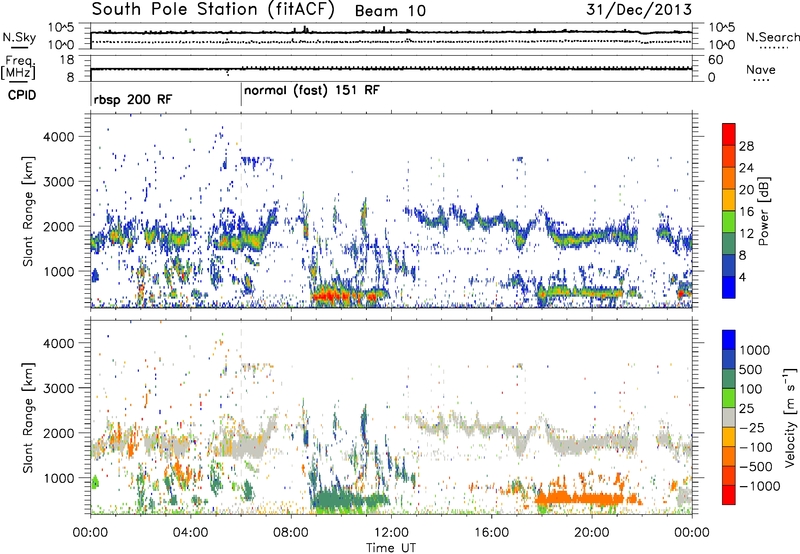Click the '16:00' time tick label
This screenshot has width=800, height=554.
pyautogui.click(x=491, y=533)
